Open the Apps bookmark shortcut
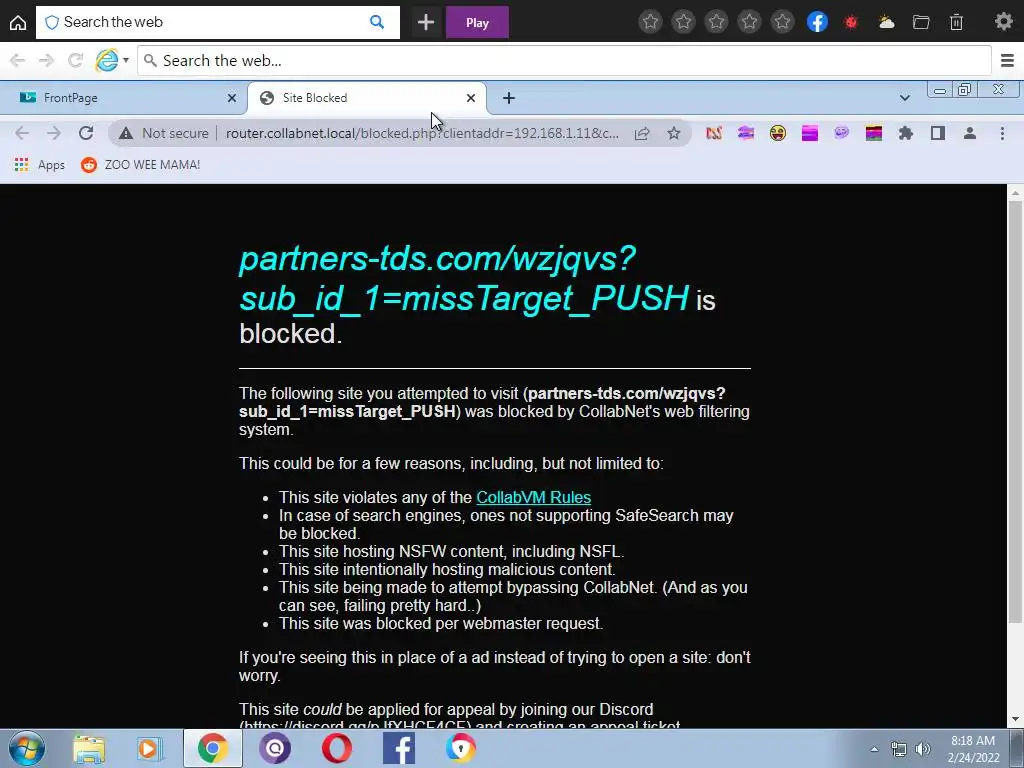Screen dimensions: 1024x768 pos(40,165)
